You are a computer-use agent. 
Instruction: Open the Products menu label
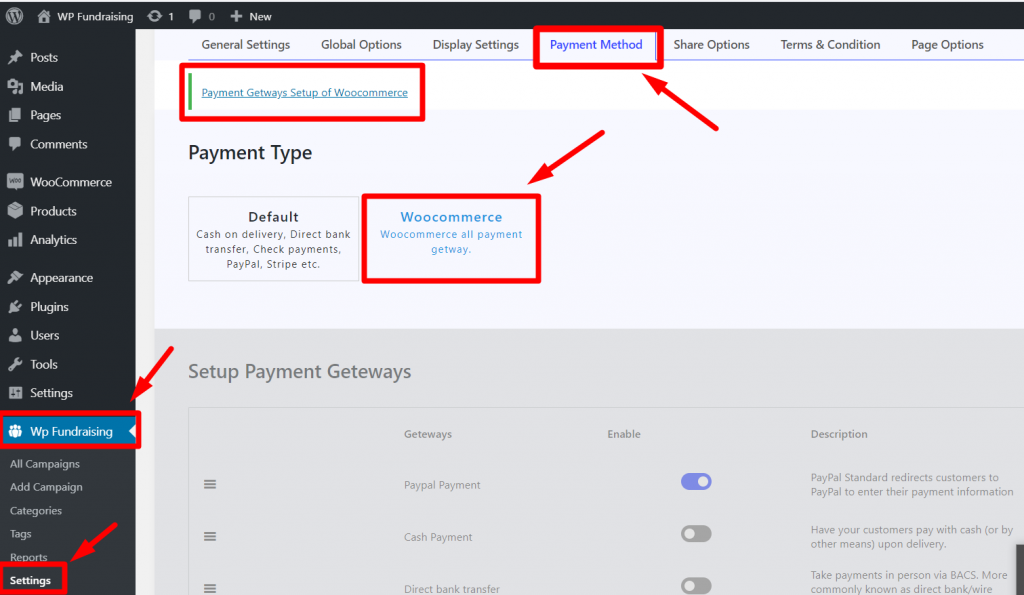[x=53, y=211]
